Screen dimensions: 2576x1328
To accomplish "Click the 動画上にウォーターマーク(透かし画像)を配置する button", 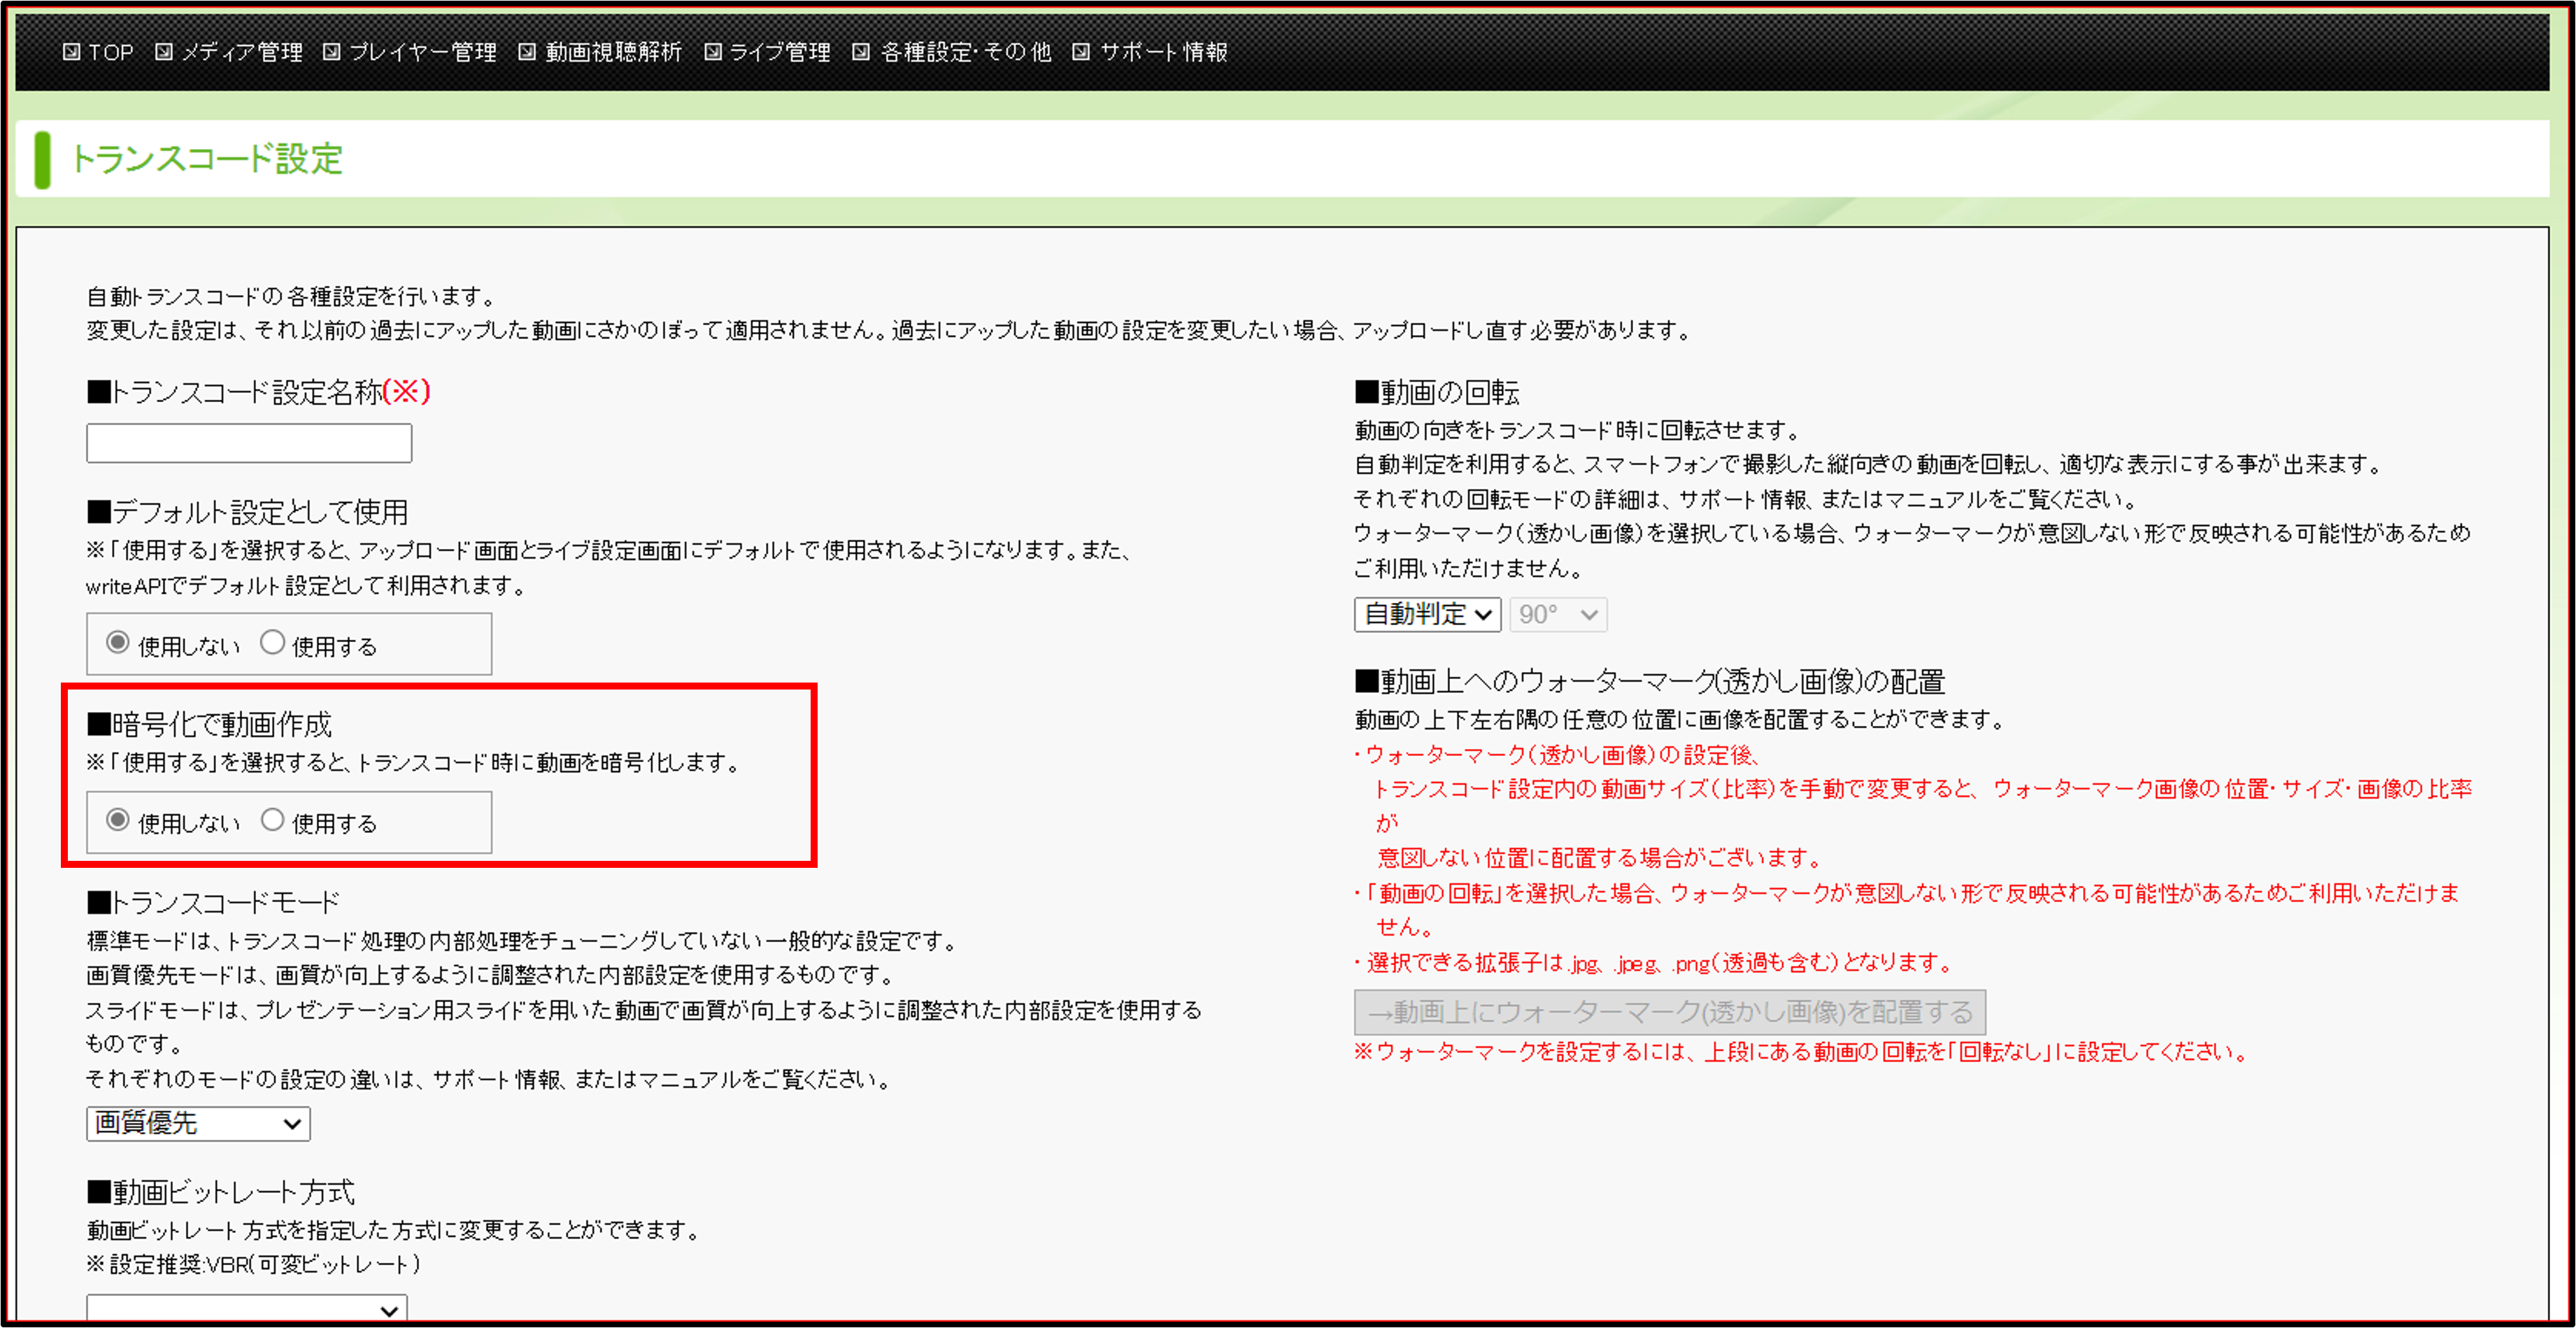I will pyautogui.click(x=1670, y=1012).
